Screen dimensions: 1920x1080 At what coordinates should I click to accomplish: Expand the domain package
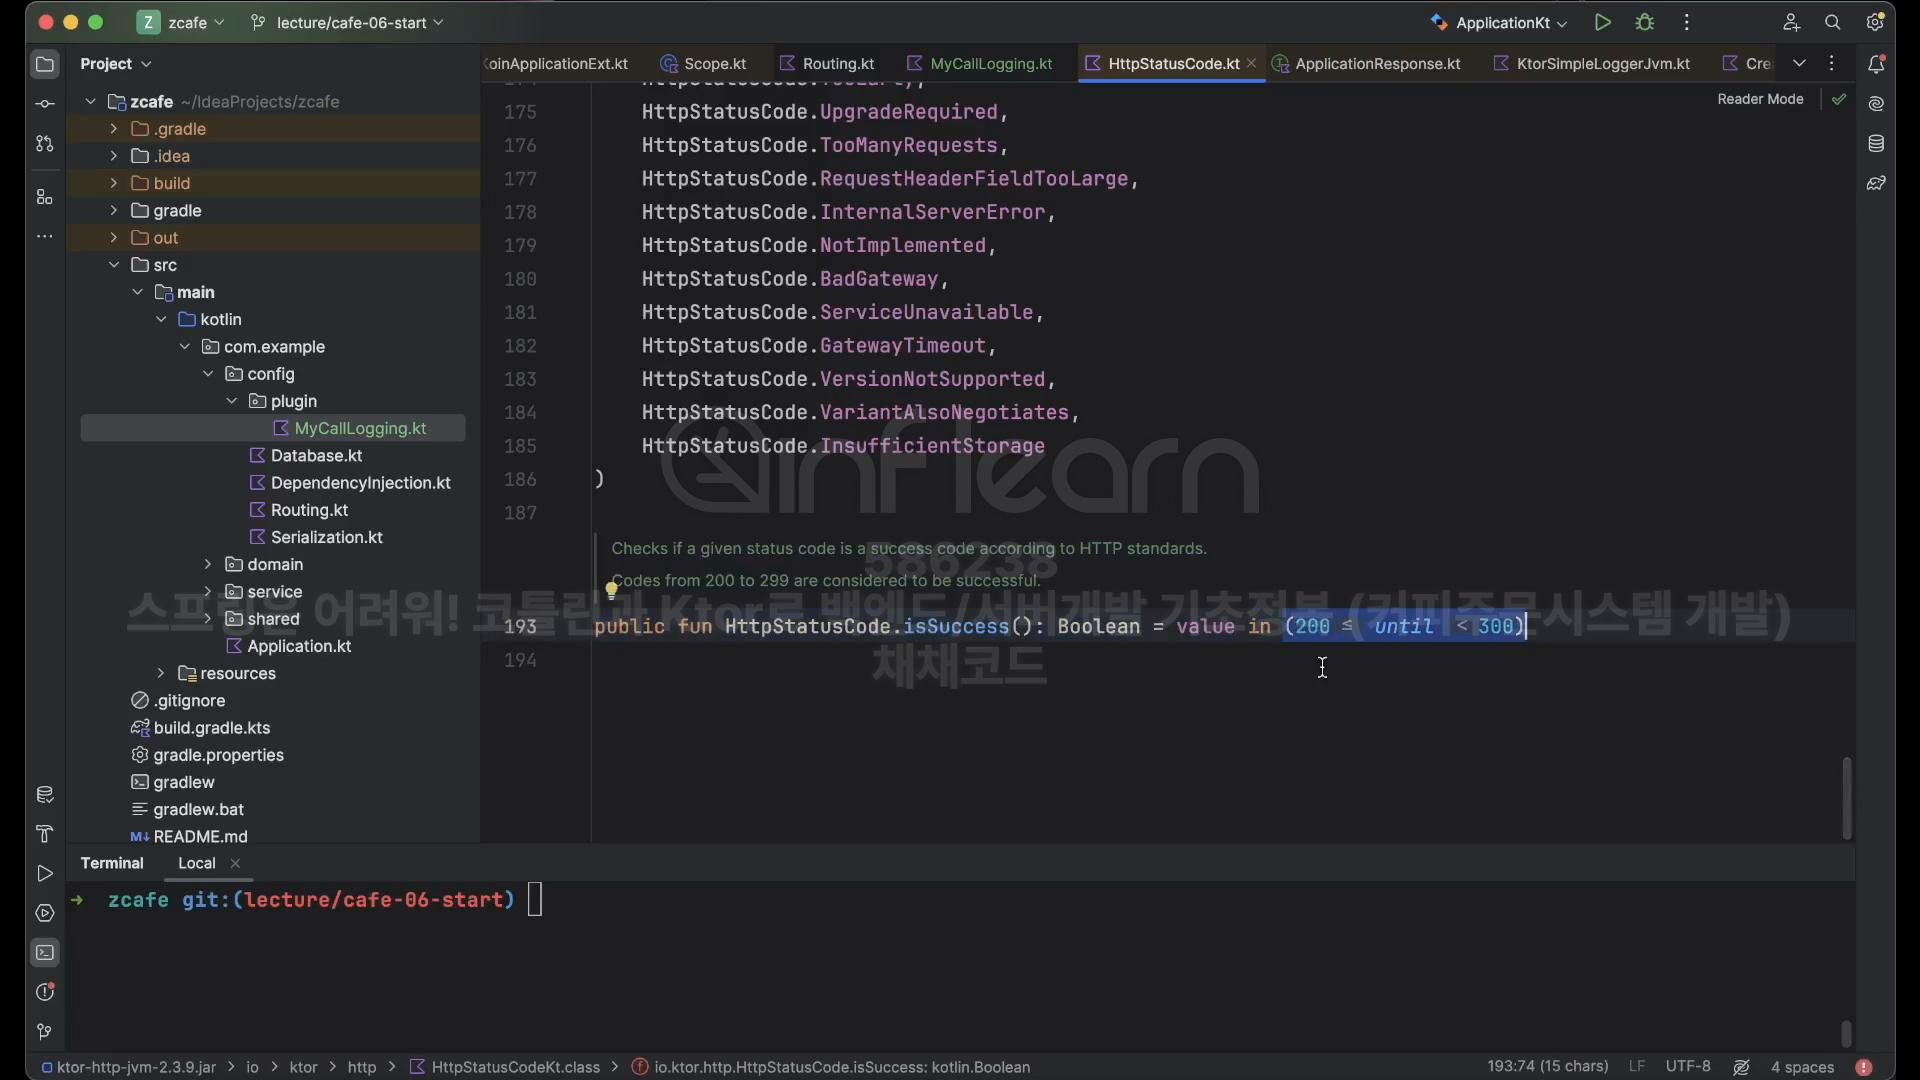tap(207, 564)
